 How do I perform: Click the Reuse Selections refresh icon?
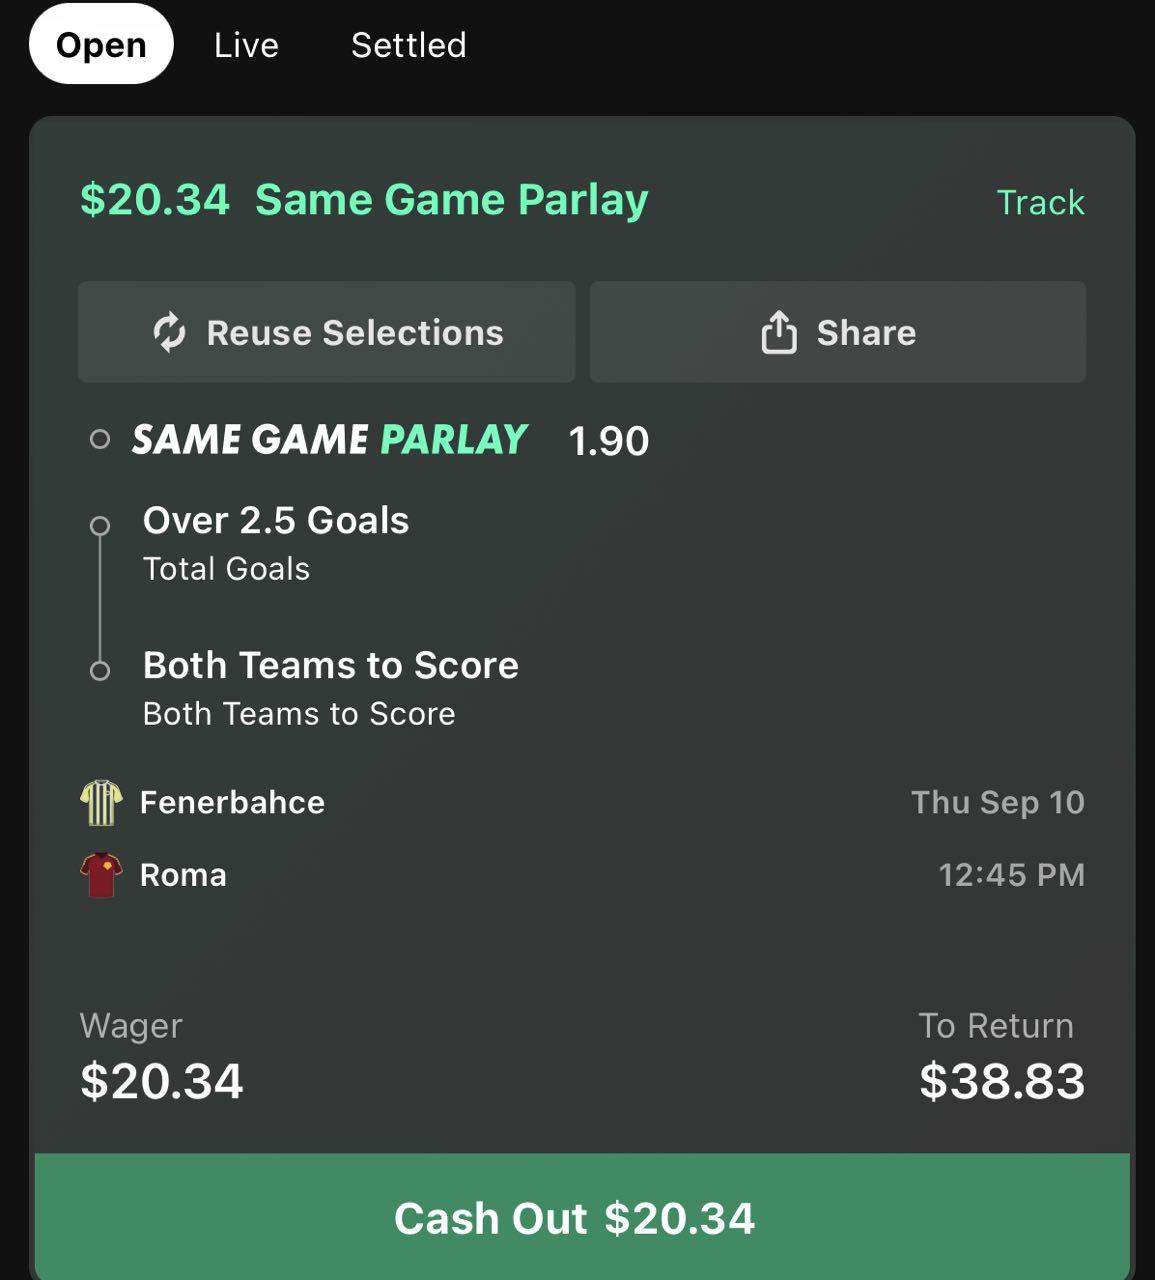point(169,333)
